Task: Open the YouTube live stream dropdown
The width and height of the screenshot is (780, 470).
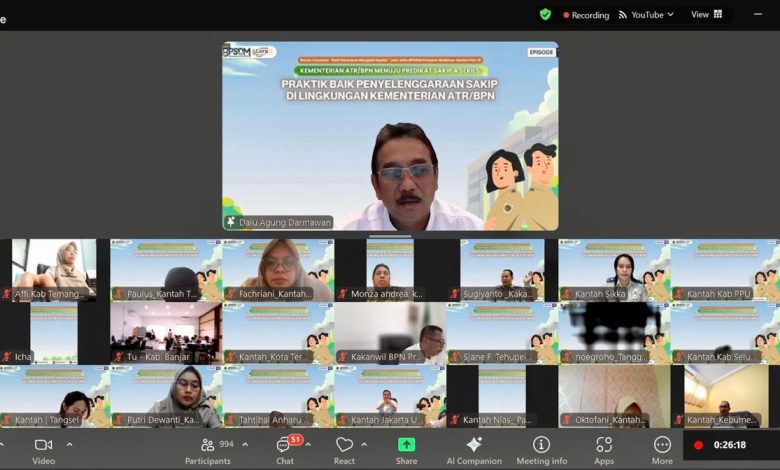Action: 646,15
